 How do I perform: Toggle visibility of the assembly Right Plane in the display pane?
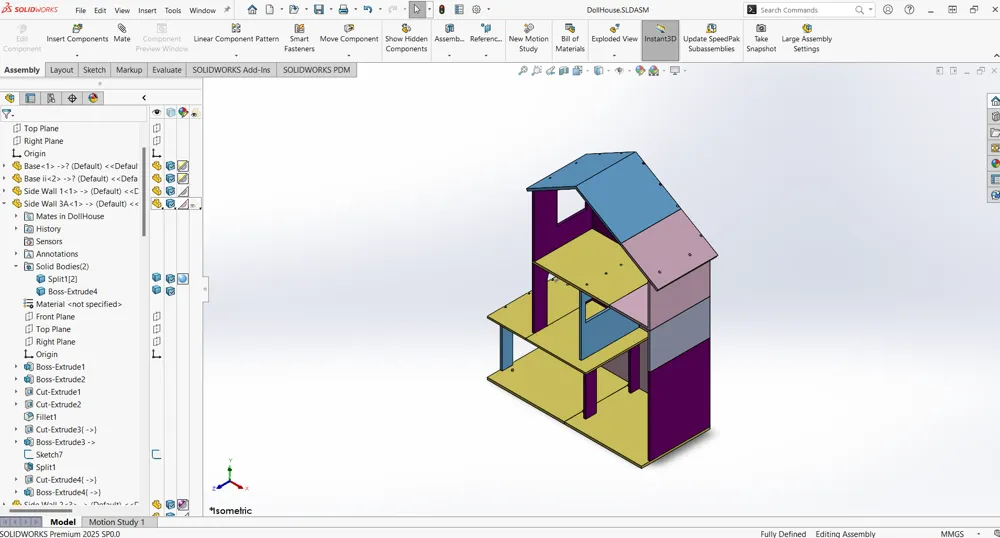(156, 141)
